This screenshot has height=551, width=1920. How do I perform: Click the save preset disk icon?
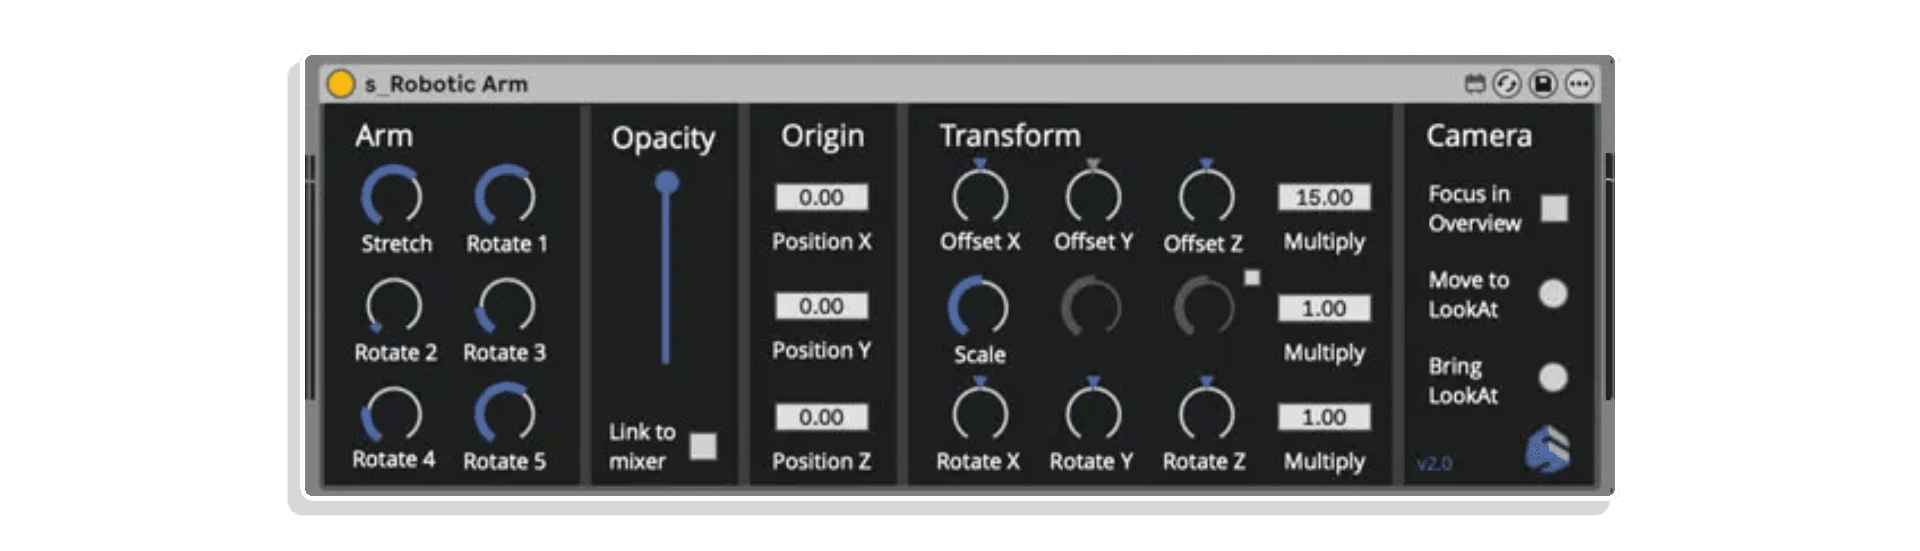[x=1543, y=84]
